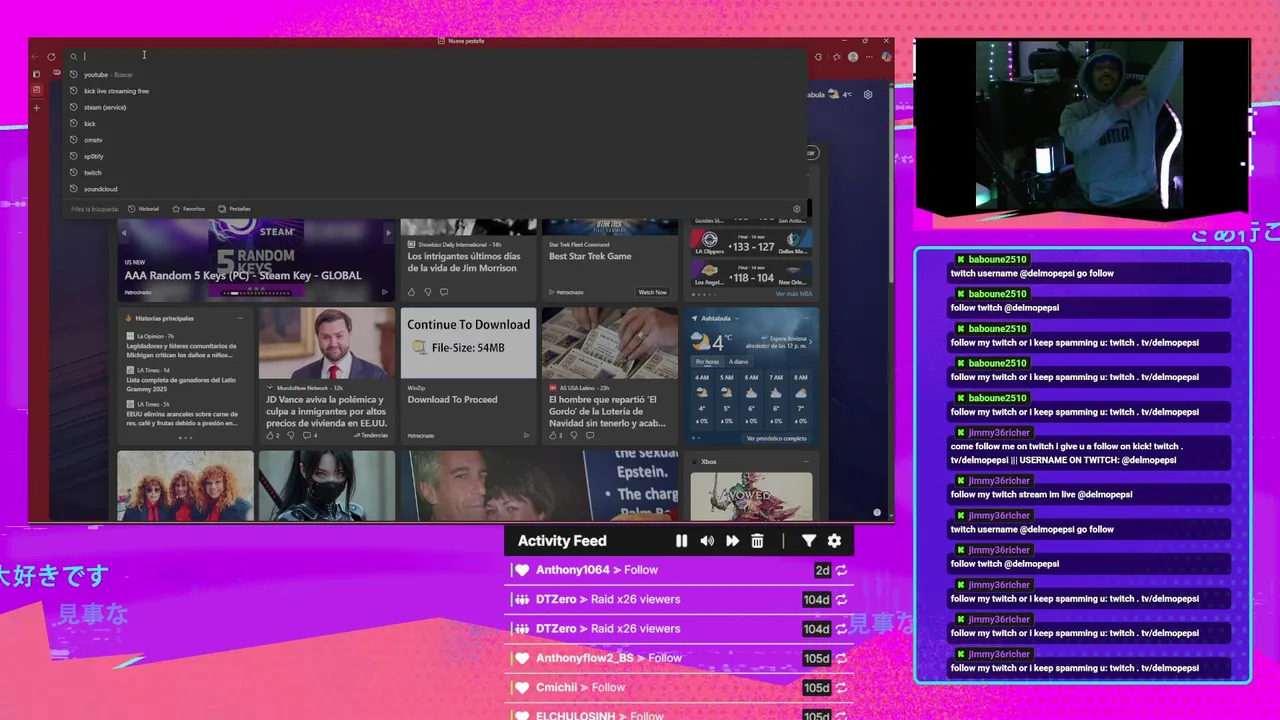Open browser favorites star icon

tap(836, 57)
